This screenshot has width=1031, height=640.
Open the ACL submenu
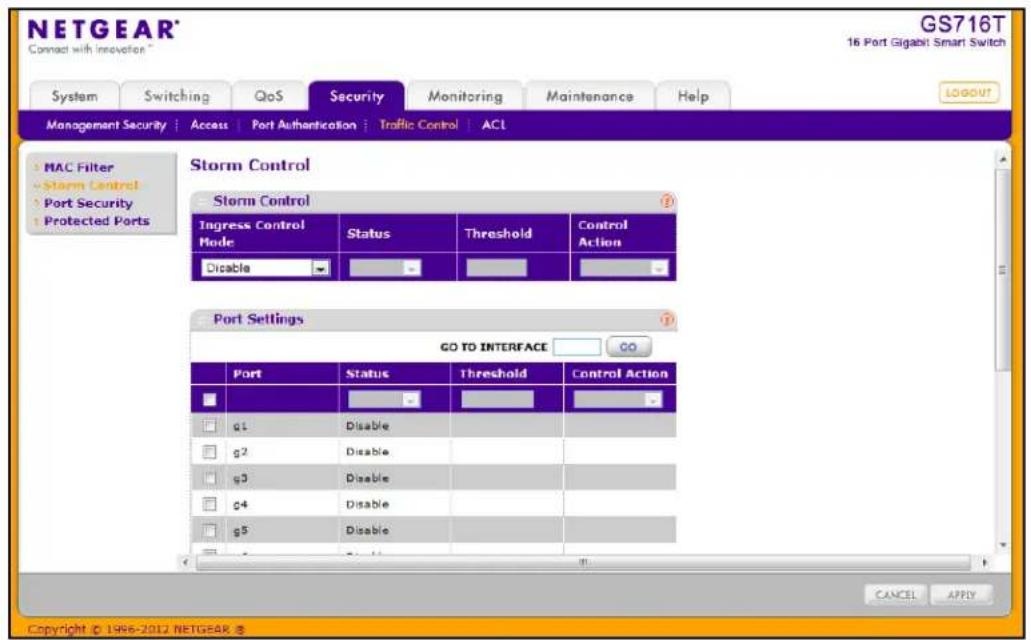point(494,125)
